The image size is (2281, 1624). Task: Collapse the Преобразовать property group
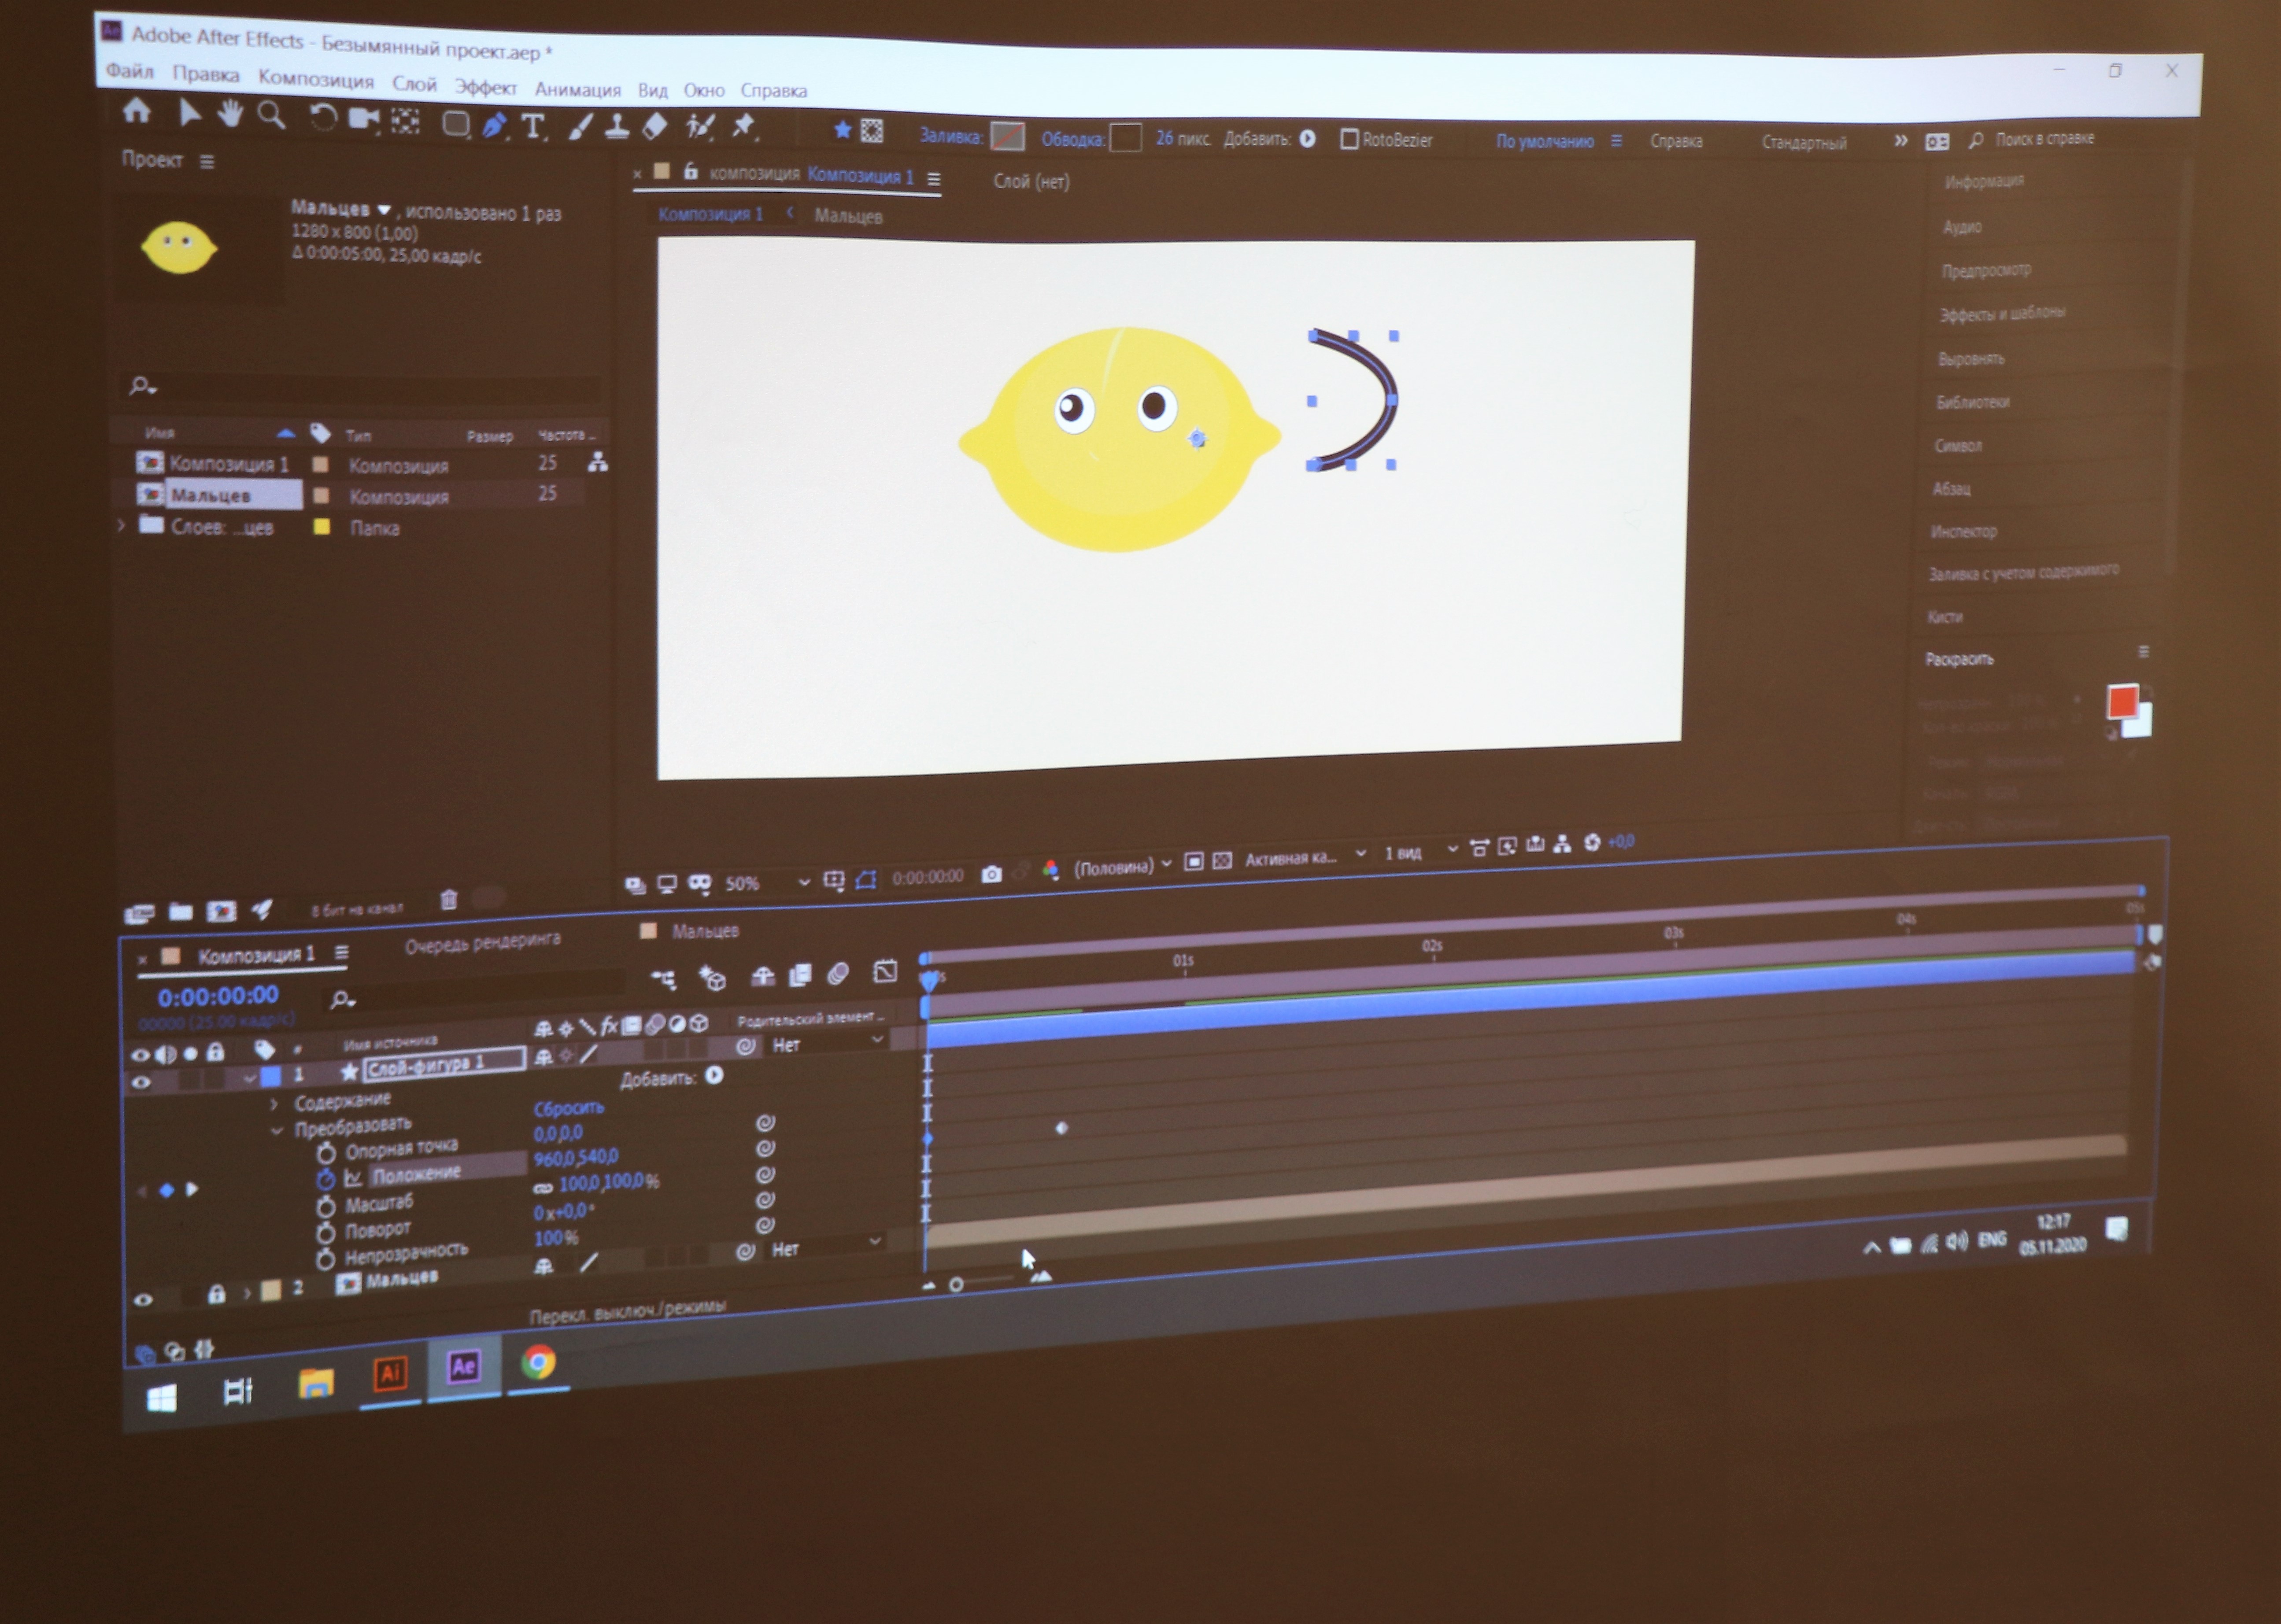[276, 1130]
